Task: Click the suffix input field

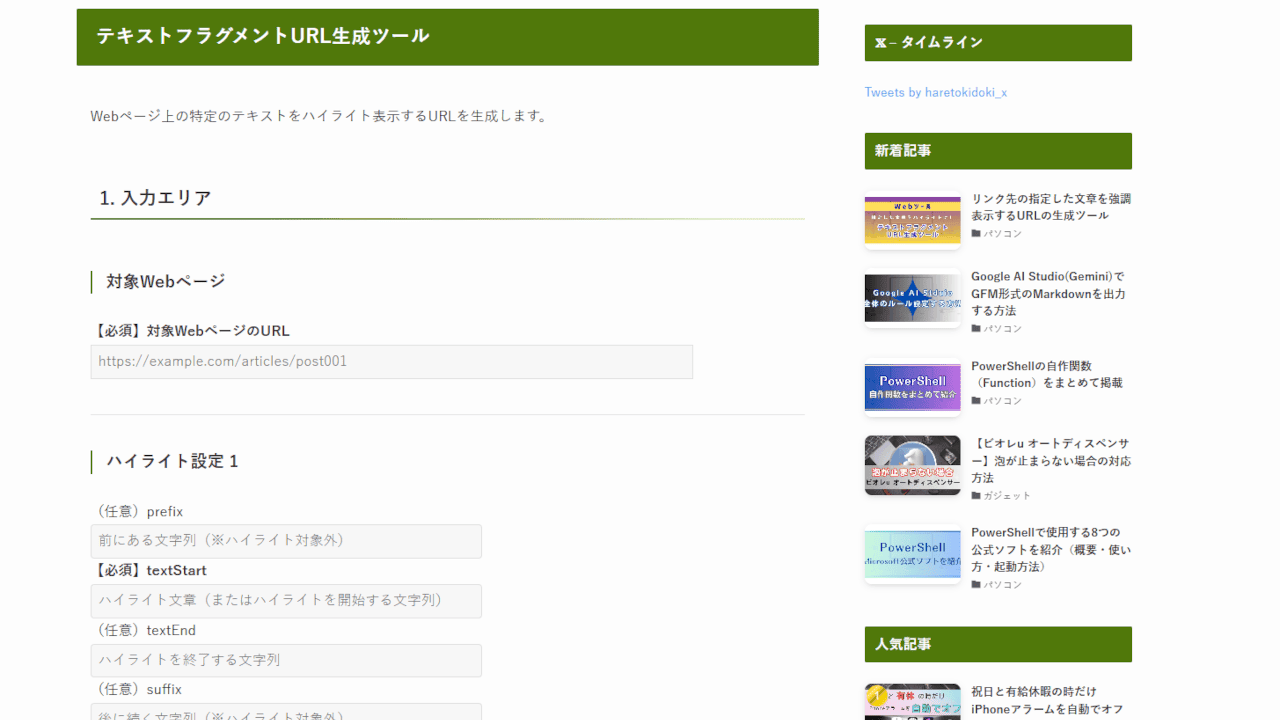Action: (x=286, y=712)
